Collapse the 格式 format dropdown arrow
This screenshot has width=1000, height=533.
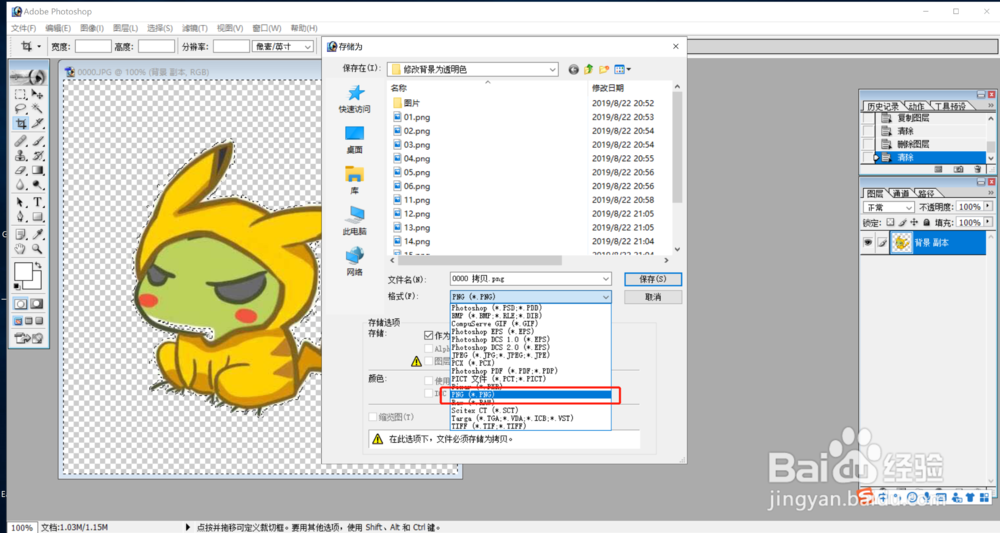[605, 296]
